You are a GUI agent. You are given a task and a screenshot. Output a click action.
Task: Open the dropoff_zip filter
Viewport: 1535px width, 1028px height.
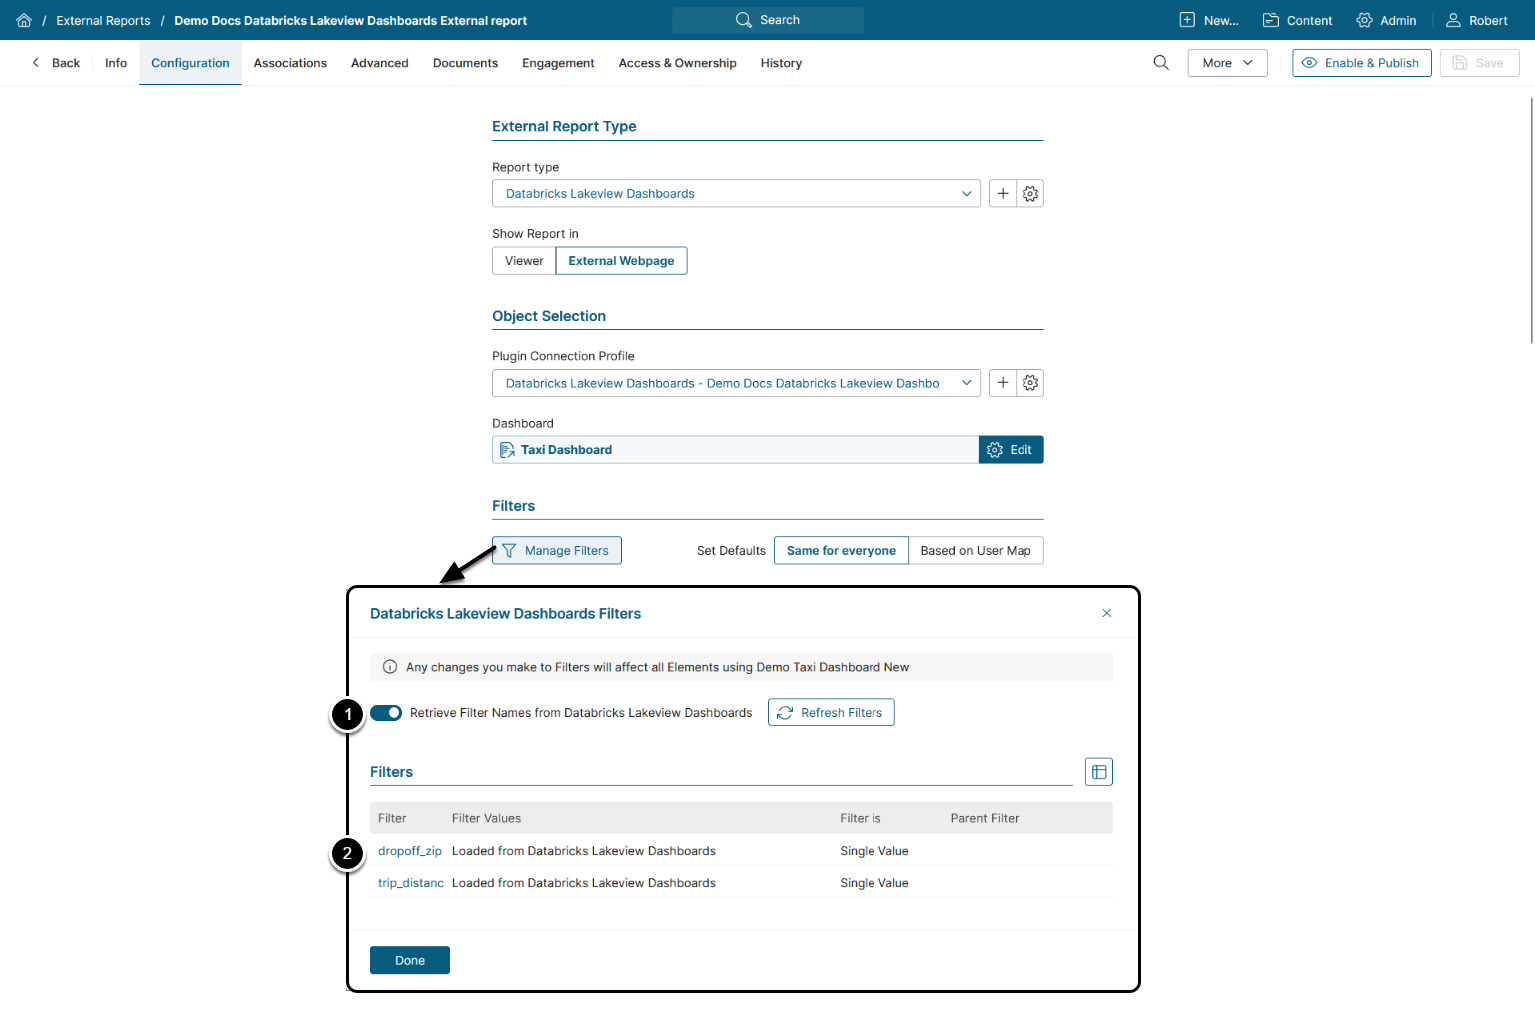pos(410,851)
